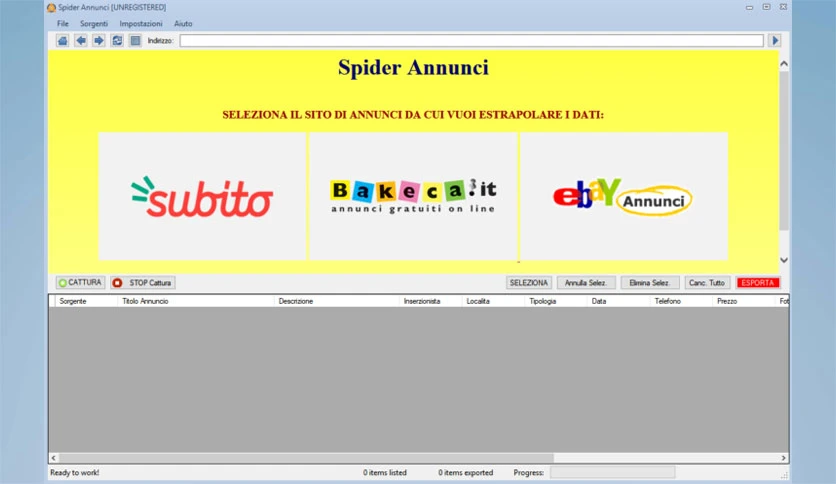This screenshot has width=836, height=484.
Task: Click the browser pane scroll up arrow
Action: pos(784,63)
